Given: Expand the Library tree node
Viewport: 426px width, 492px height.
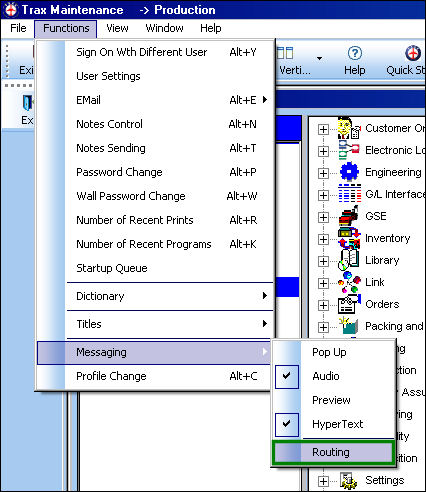Looking at the screenshot, I should (323, 261).
